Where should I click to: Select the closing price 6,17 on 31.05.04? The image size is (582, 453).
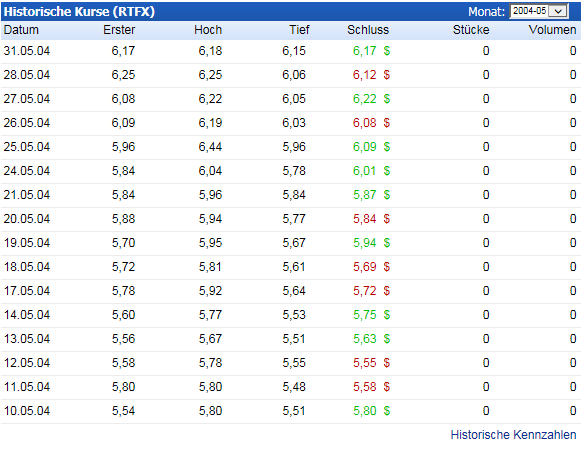tap(364, 51)
